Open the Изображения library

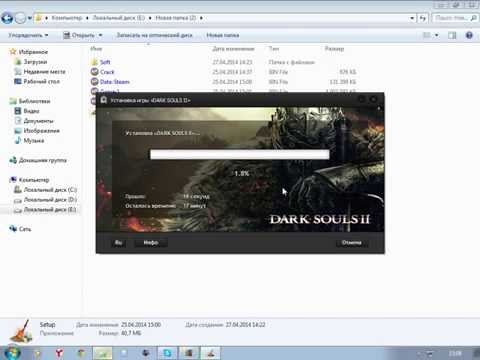tap(41, 131)
